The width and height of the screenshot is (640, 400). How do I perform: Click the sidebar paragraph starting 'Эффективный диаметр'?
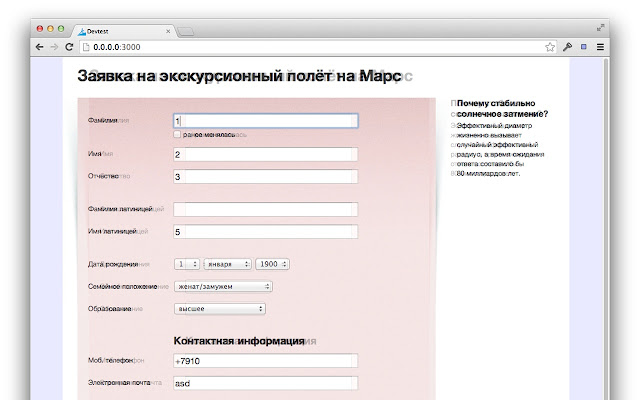coord(500,149)
